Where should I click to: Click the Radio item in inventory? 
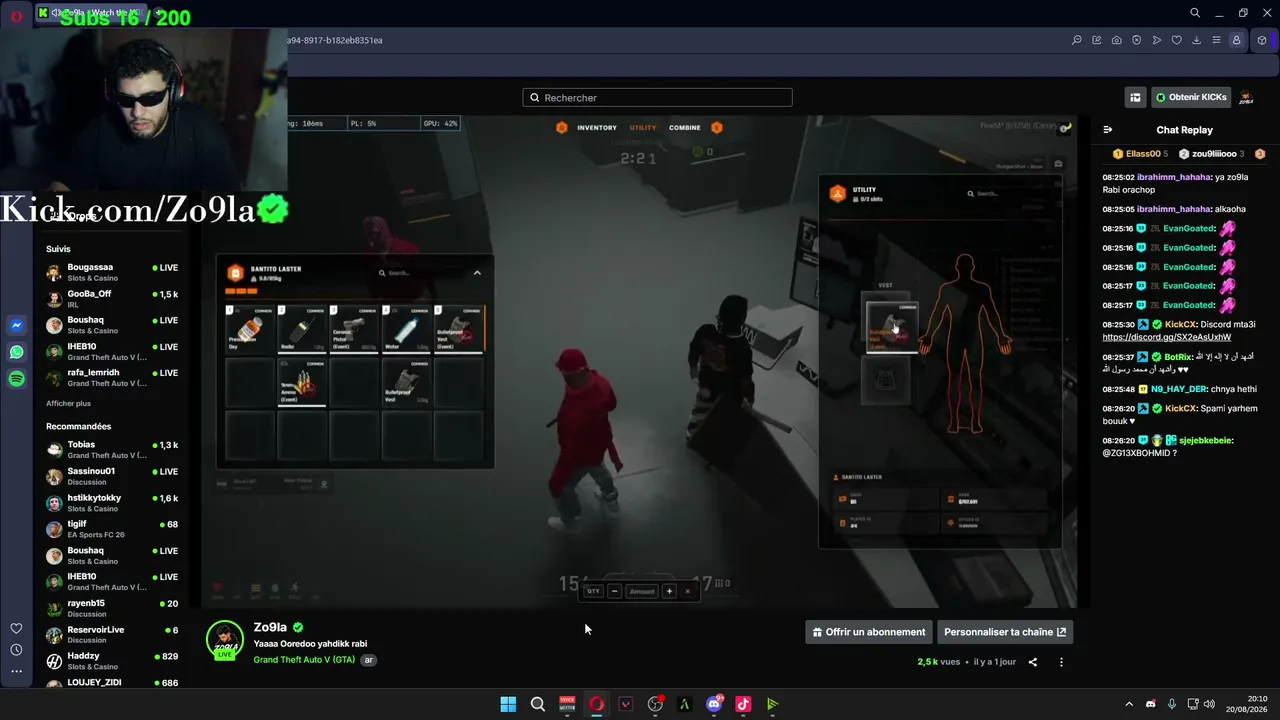tap(302, 329)
